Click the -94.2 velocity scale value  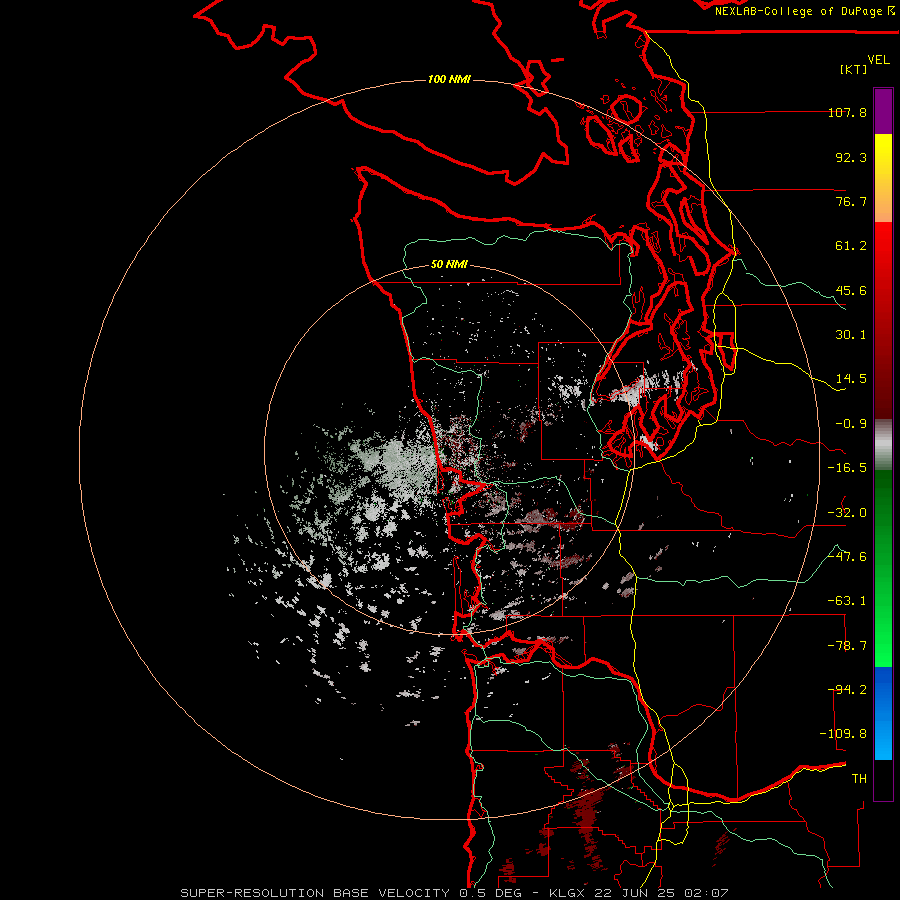pos(847,690)
